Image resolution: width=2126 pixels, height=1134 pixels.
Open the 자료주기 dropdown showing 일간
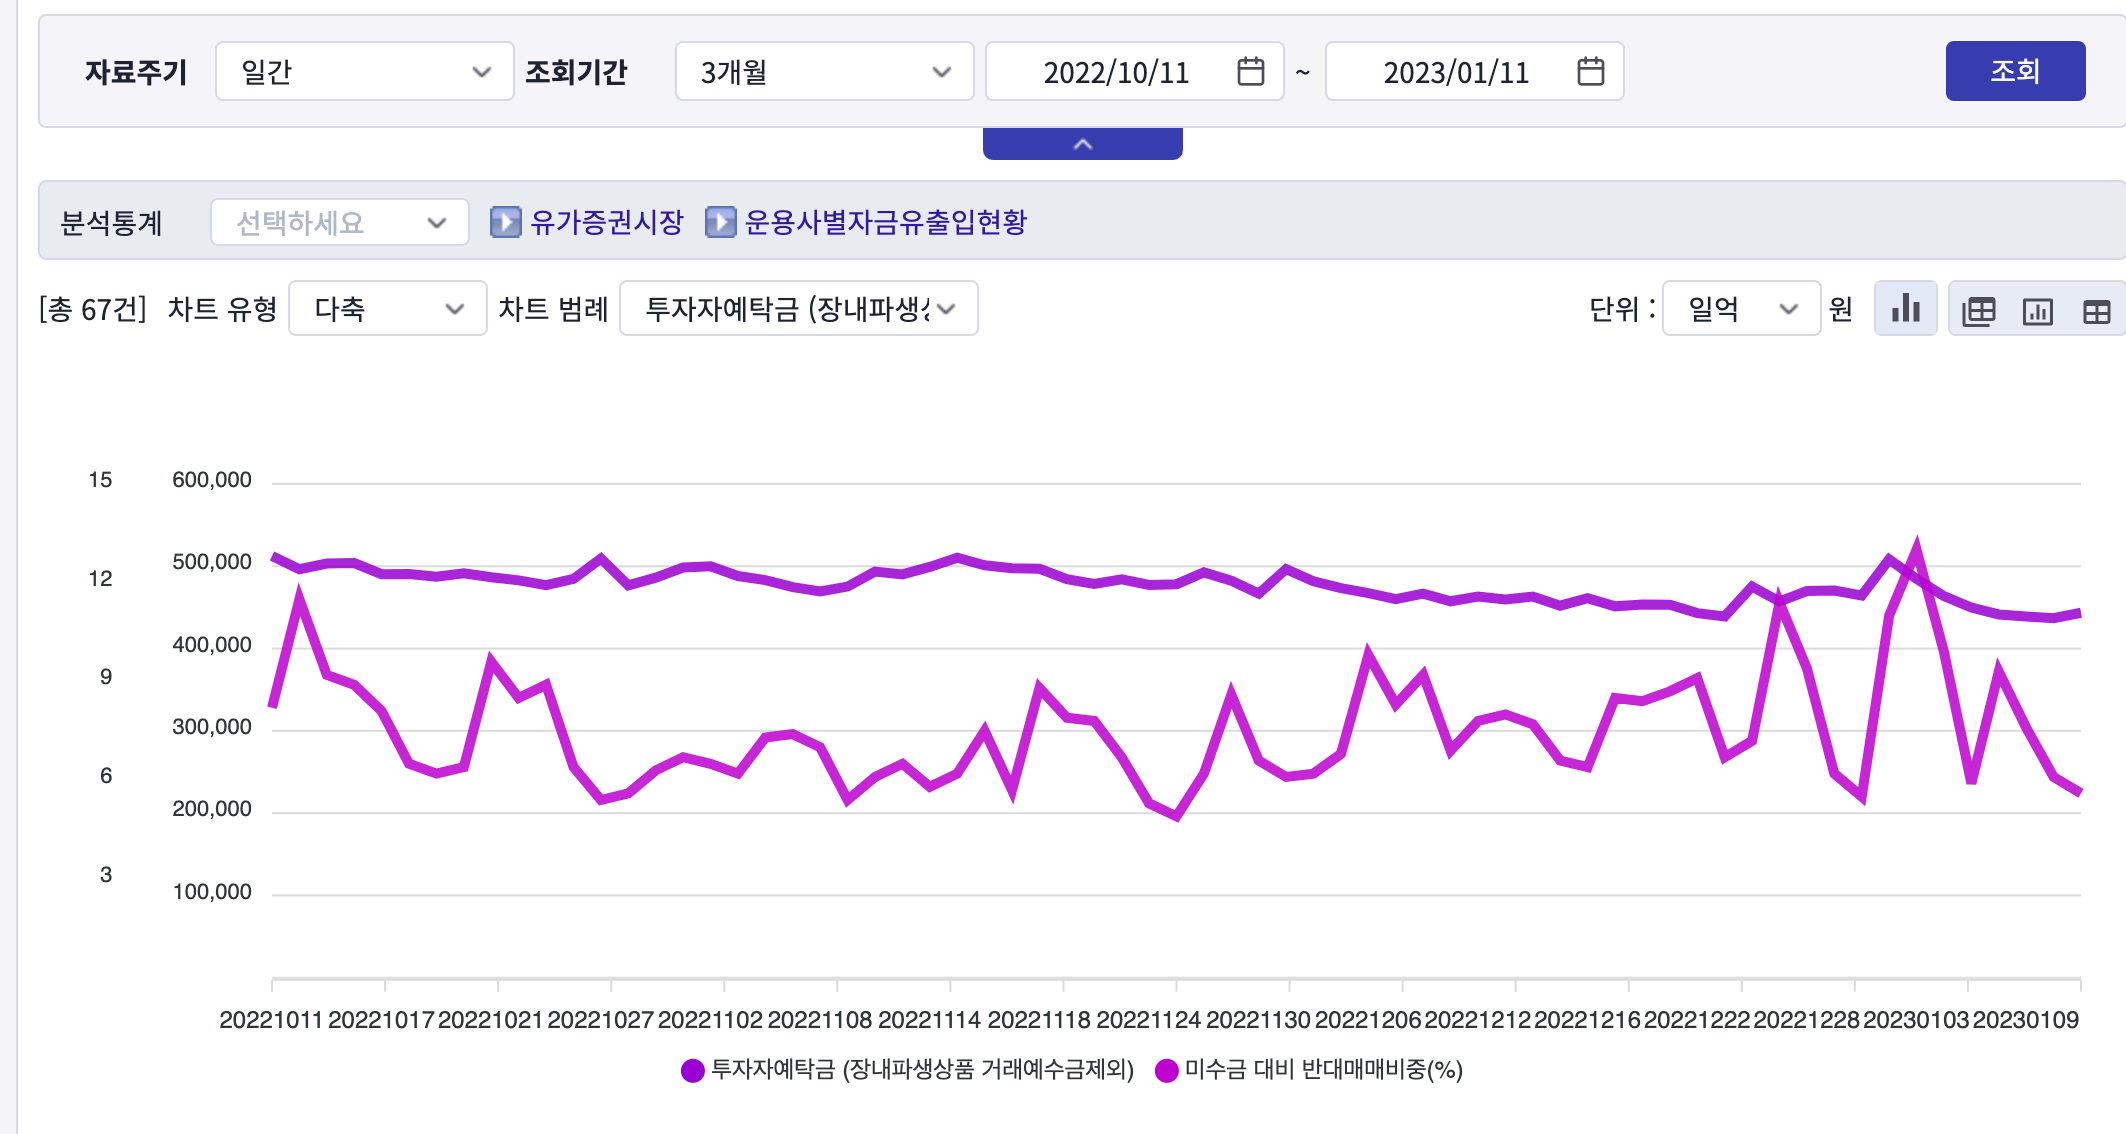[x=364, y=72]
